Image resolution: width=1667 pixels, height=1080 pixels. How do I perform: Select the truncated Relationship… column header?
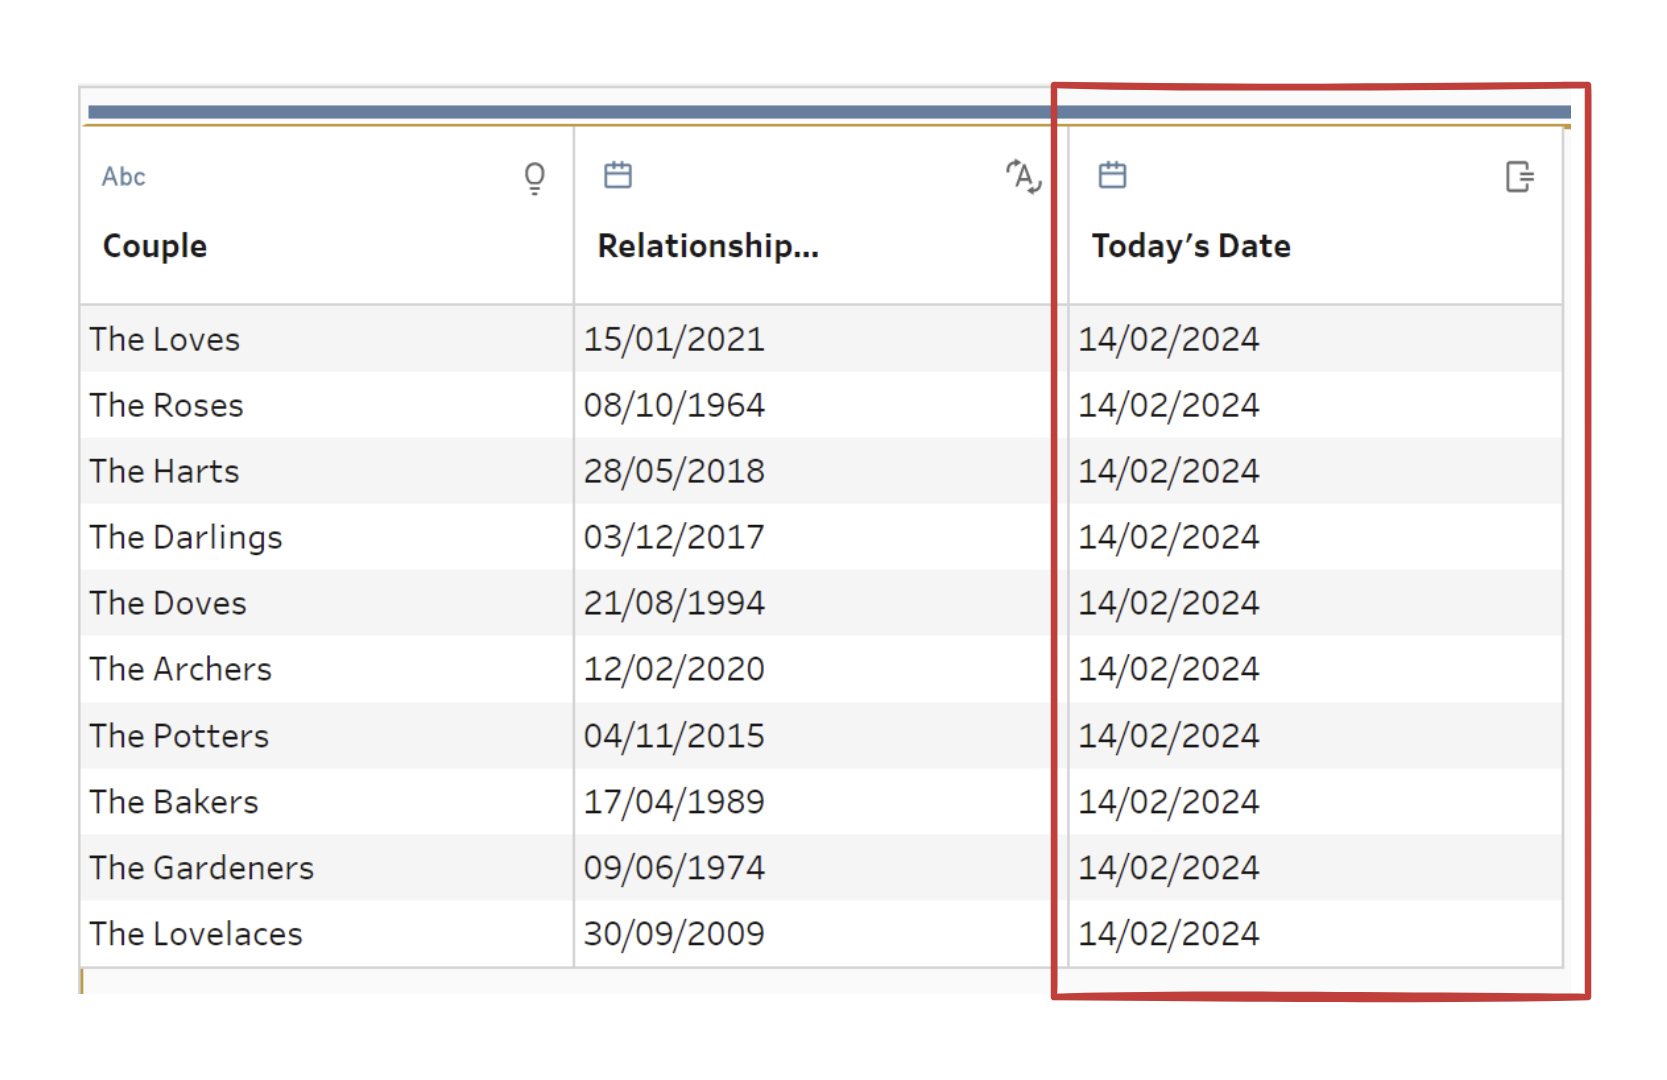tap(708, 246)
